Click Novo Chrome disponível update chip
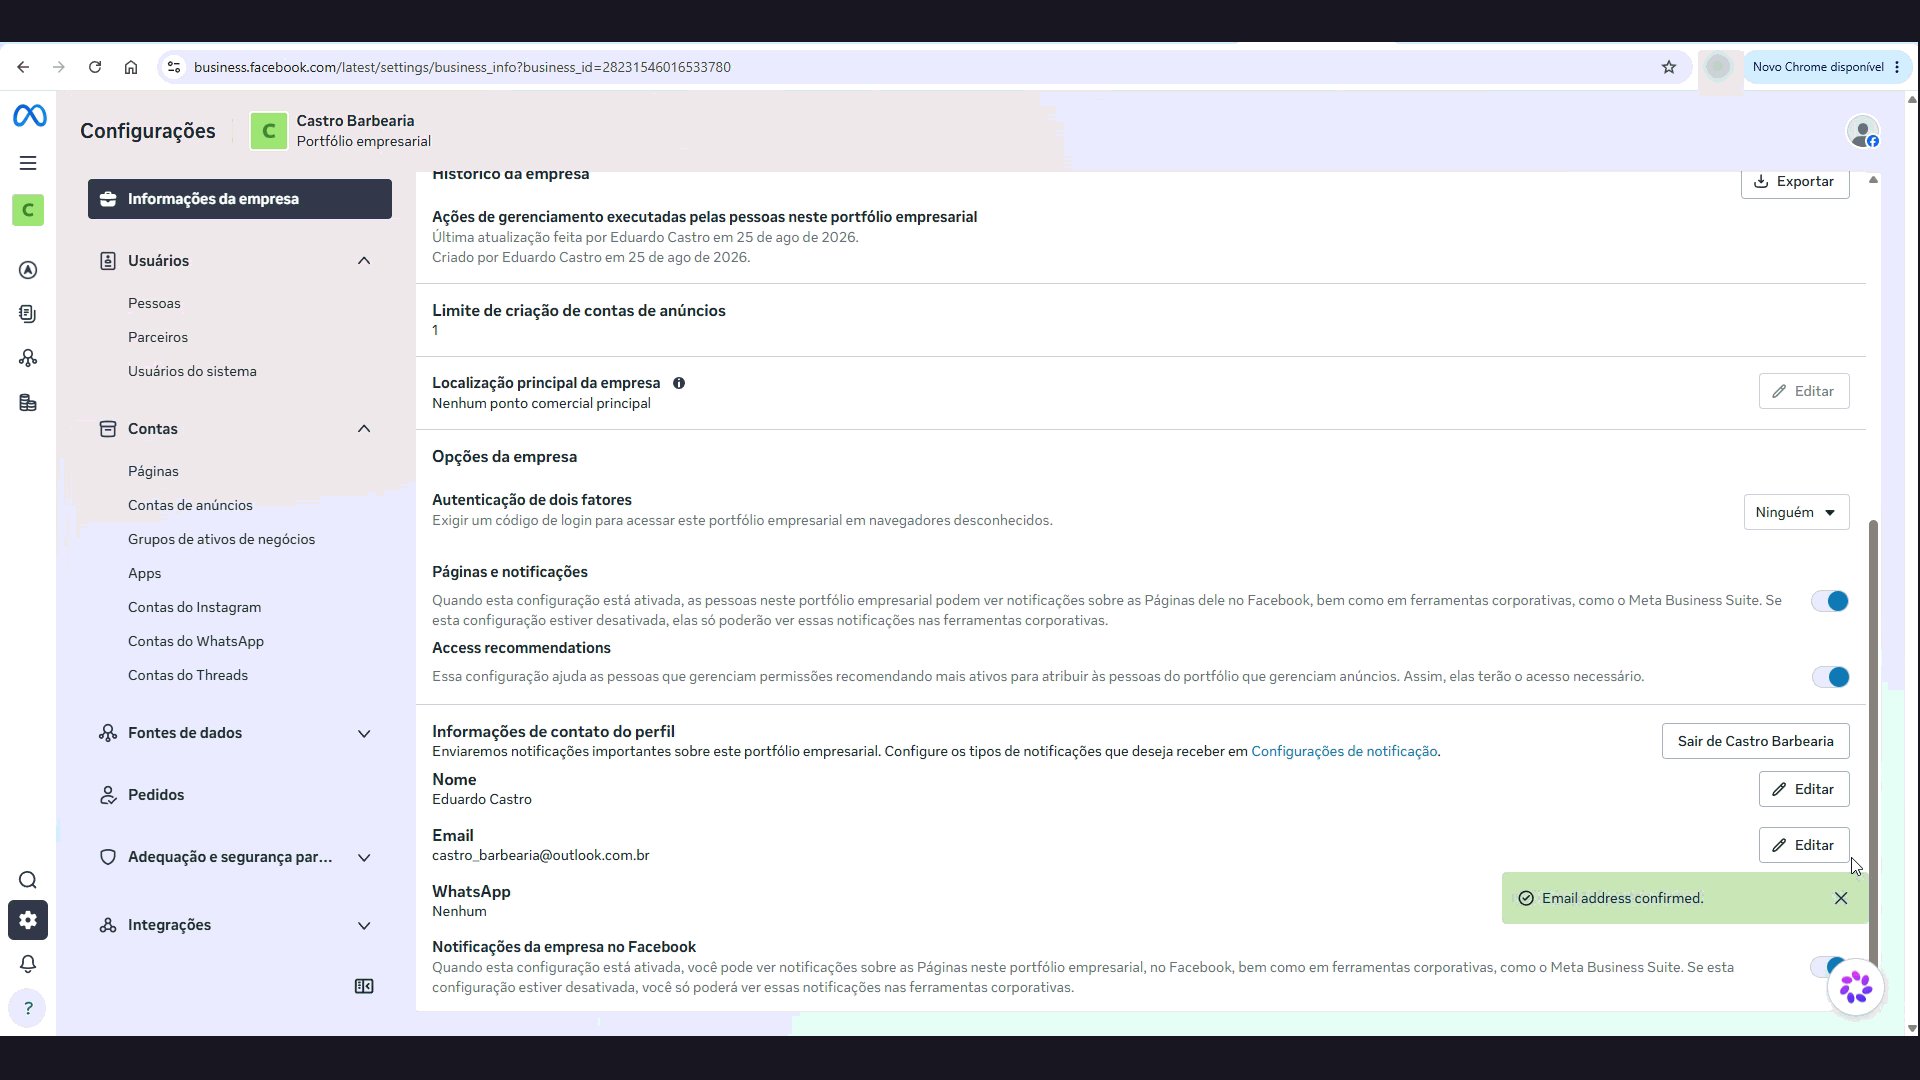The image size is (1920, 1080). 1826,67
